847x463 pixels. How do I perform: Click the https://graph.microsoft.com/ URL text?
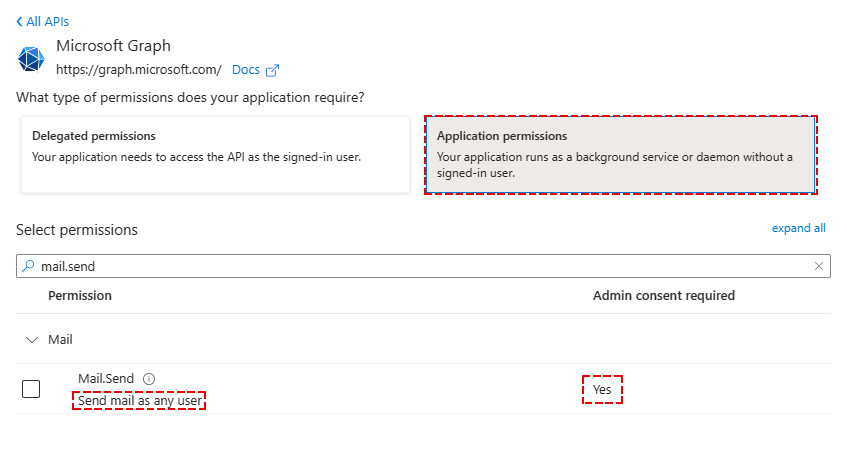pyautogui.click(x=139, y=70)
